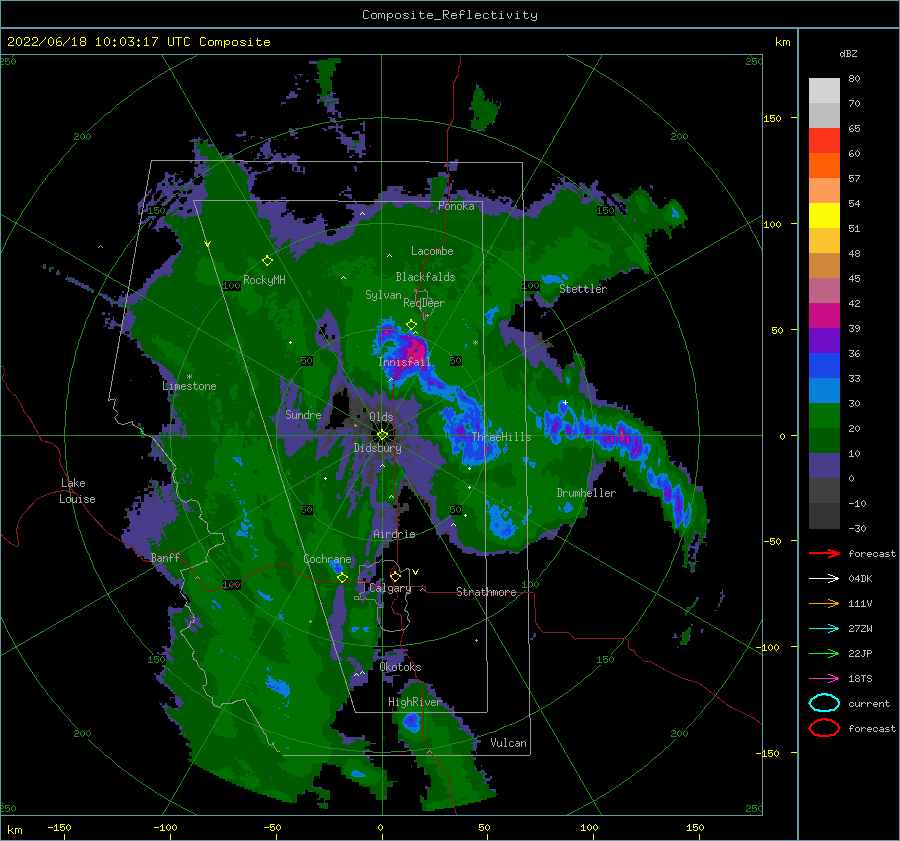Click the yellow diamond marker beside RockyMH
The height and width of the screenshot is (841, 900).
point(267,261)
